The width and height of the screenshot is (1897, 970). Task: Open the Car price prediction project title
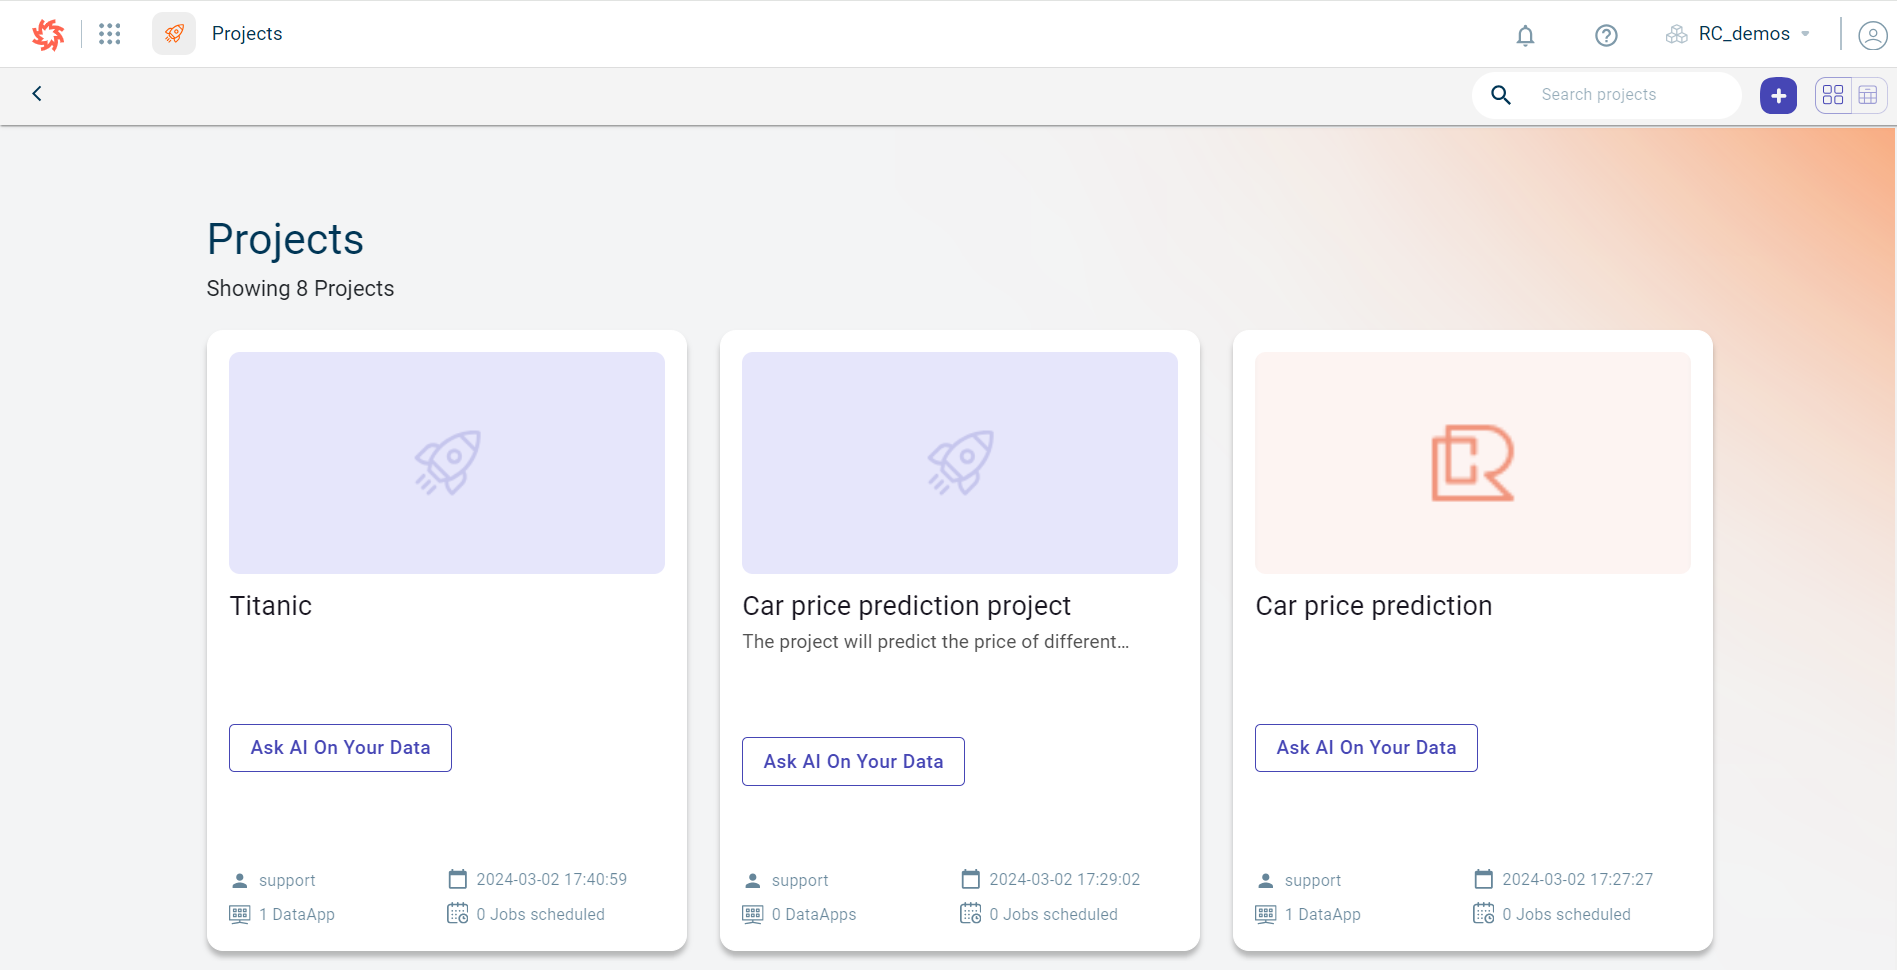click(x=906, y=606)
